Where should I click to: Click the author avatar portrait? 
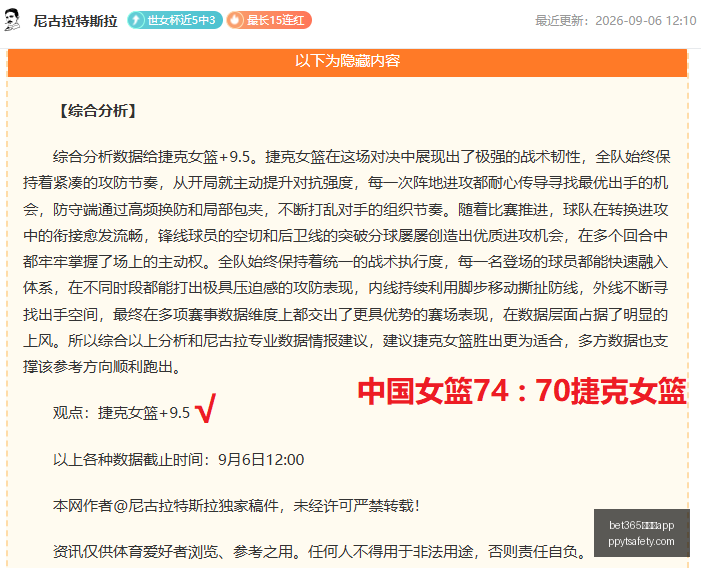[x=12, y=20]
